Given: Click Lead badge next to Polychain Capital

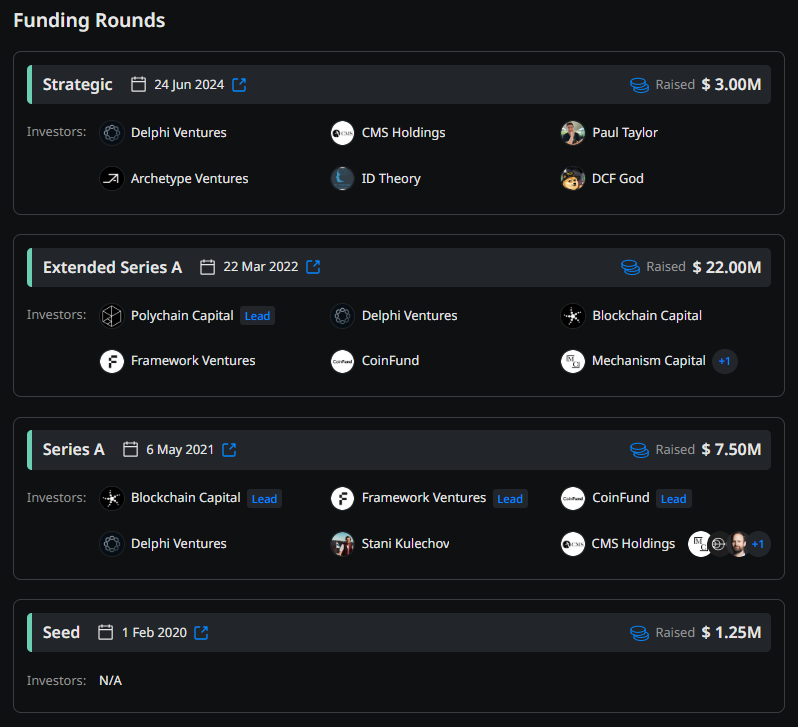Looking at the screenshot, I should [x=258, y=316].
